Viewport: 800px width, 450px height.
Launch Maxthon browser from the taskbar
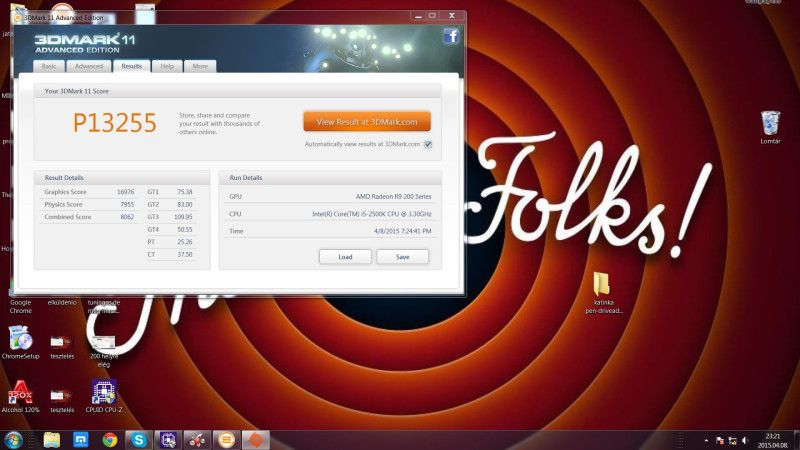(81, 440)
